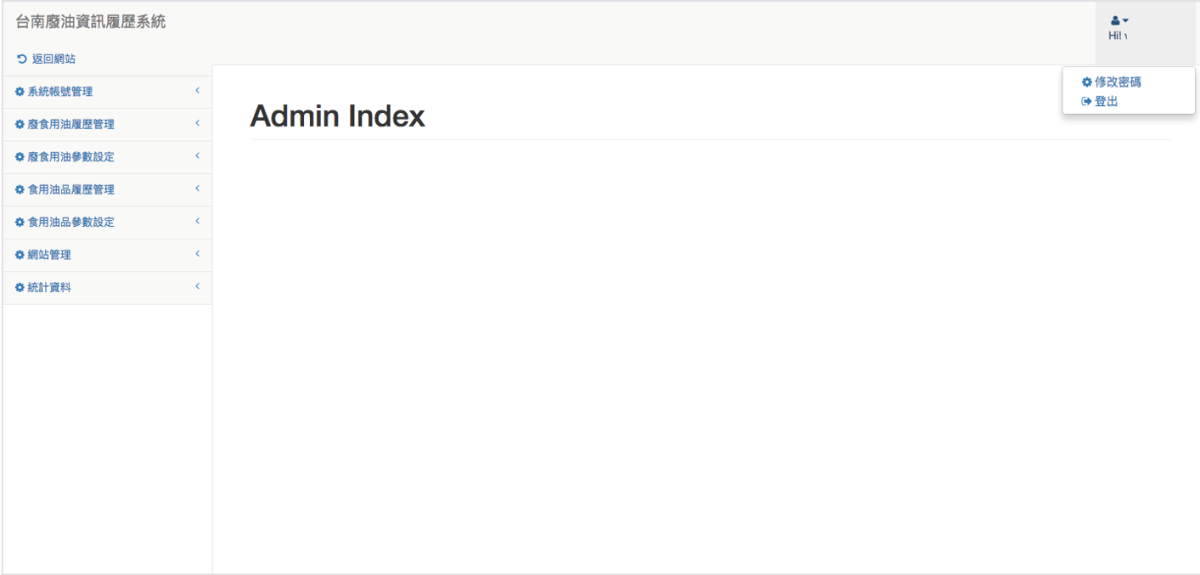Expand the 系統帳號管理 chevron arrow

coord(198,91)
